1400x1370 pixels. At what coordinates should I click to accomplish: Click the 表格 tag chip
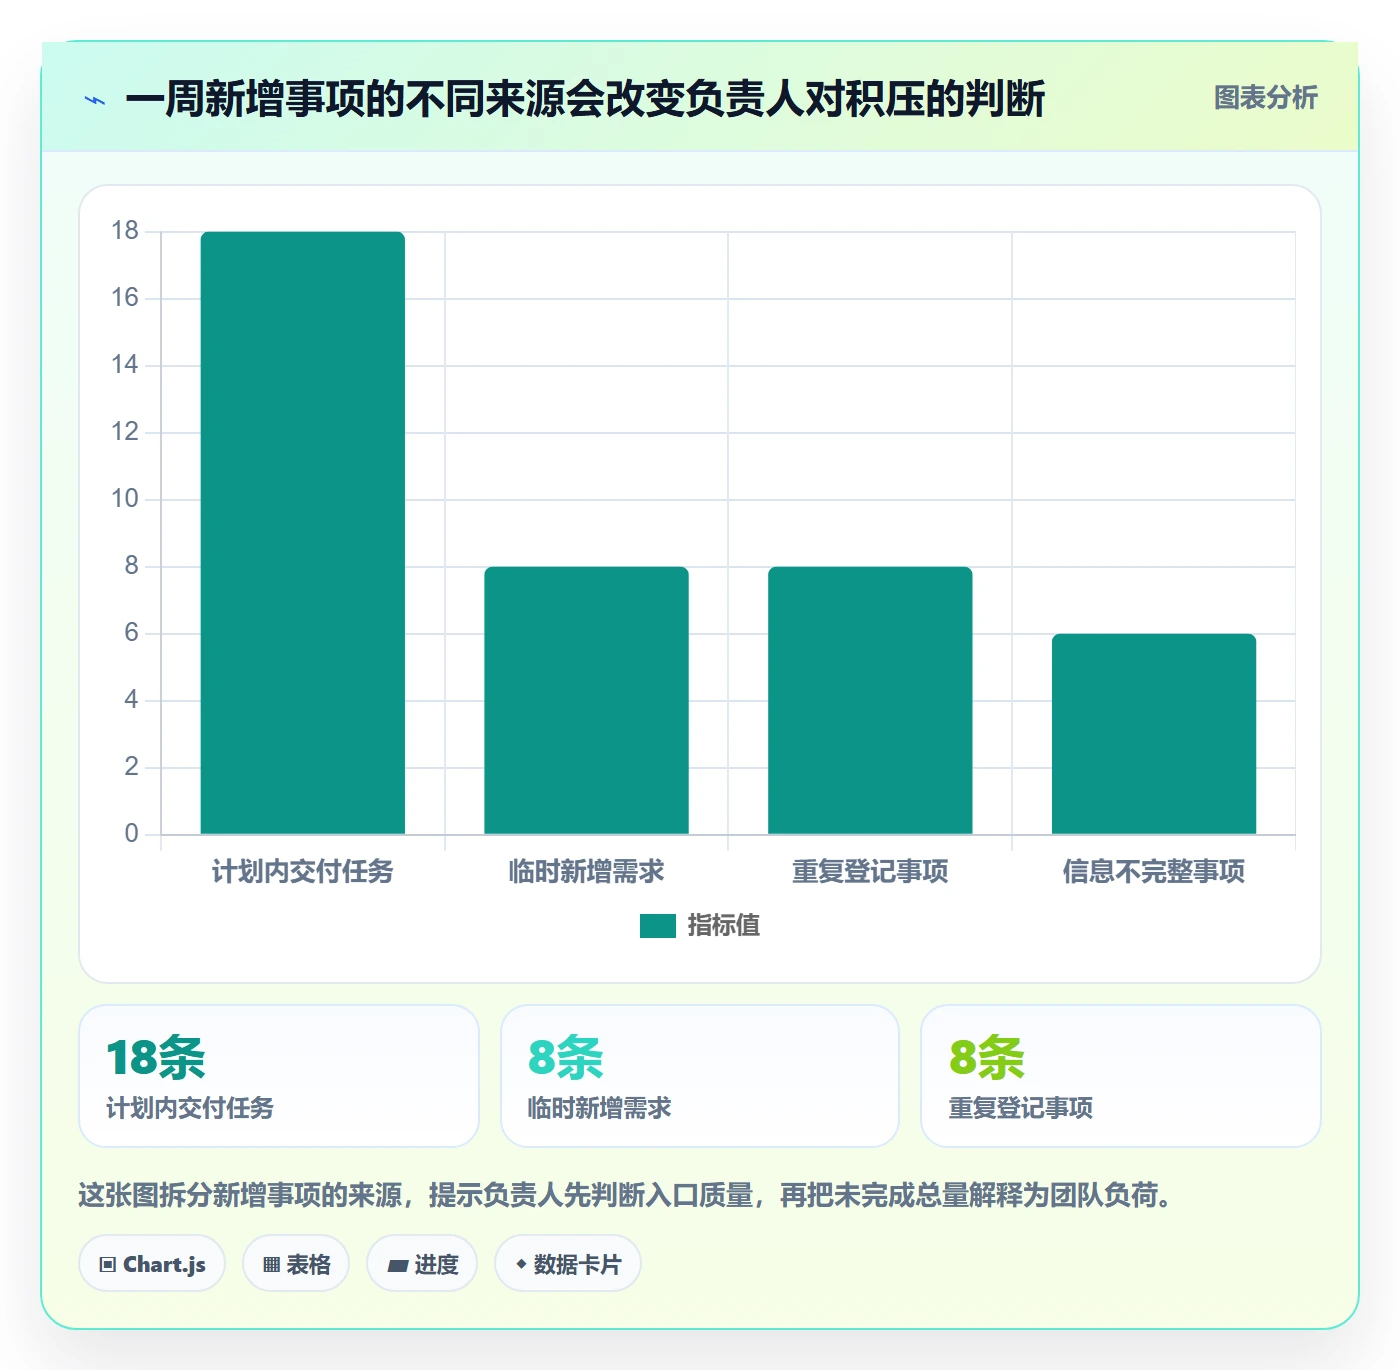(x=296, y=1264)
